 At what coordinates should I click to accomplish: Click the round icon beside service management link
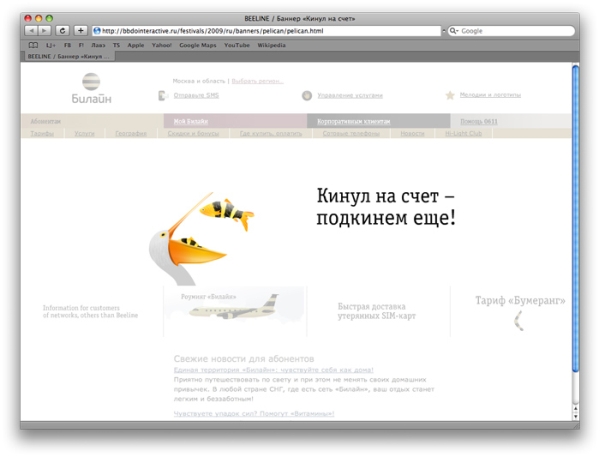click(x=307, y=95)
